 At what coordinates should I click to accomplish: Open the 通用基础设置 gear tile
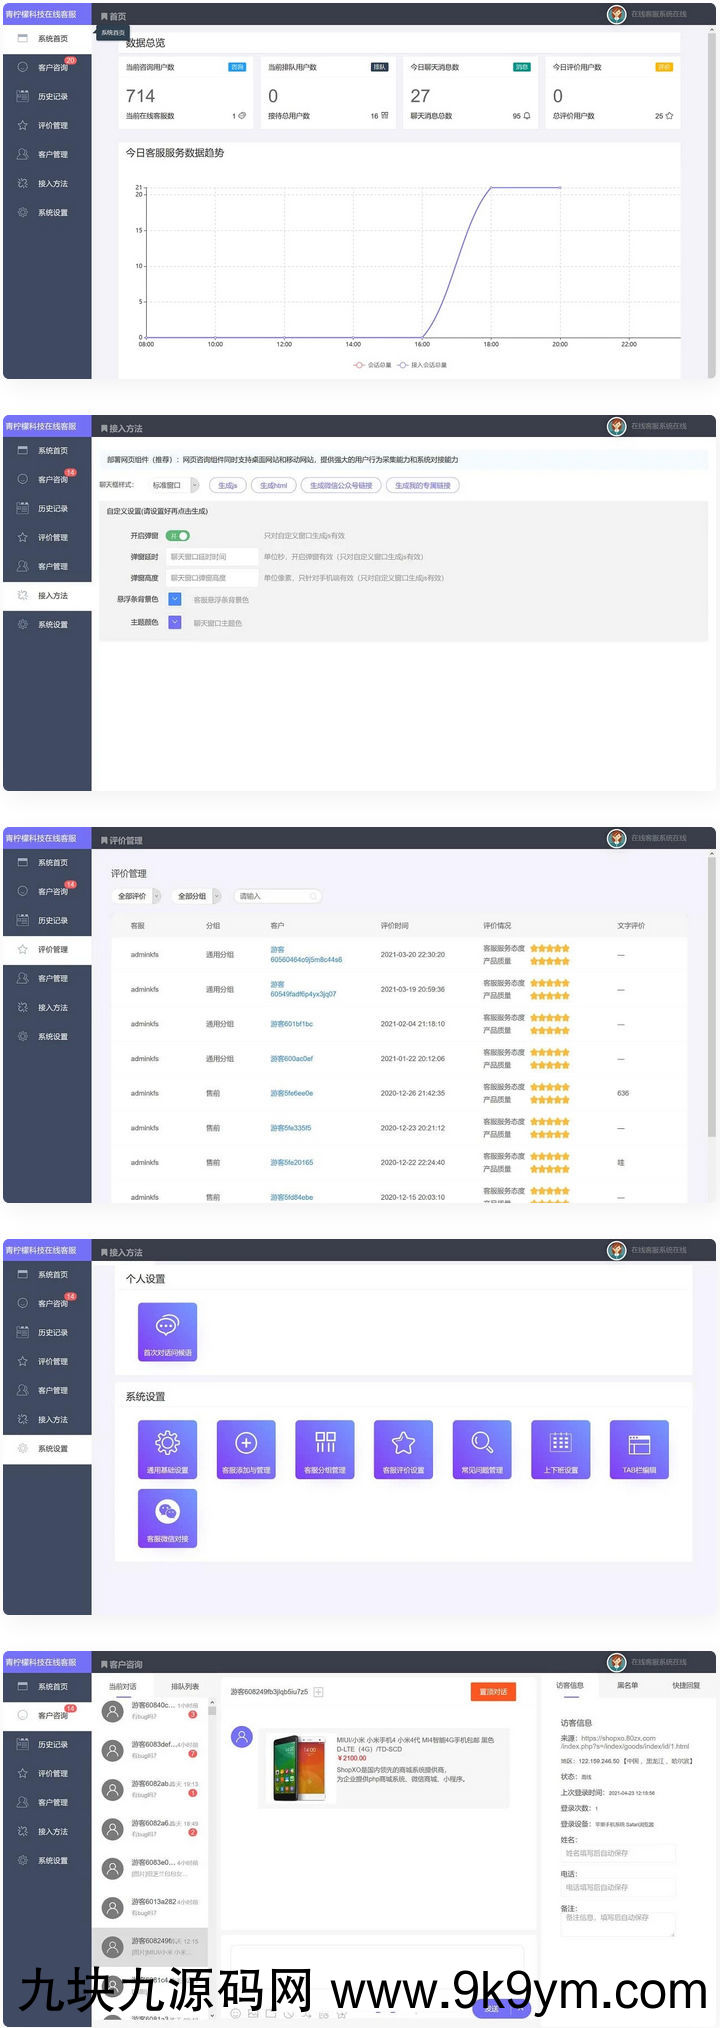167,1448
